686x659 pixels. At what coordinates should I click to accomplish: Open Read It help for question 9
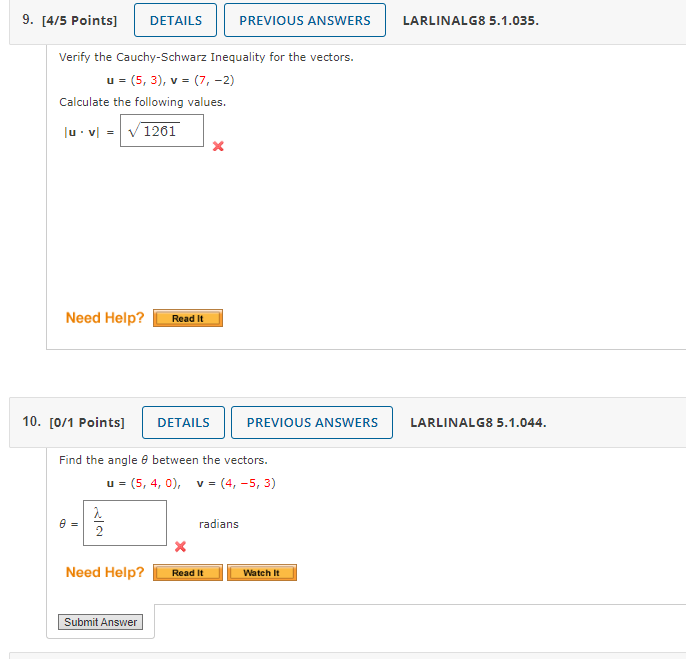[188, 318]
